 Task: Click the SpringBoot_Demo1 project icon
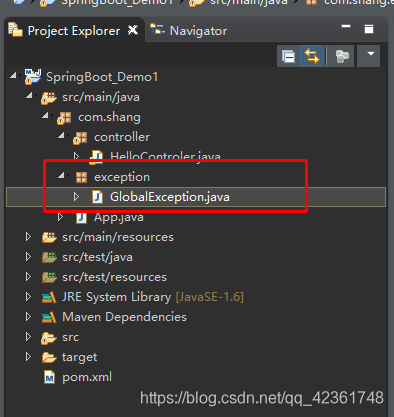(33, 77)
